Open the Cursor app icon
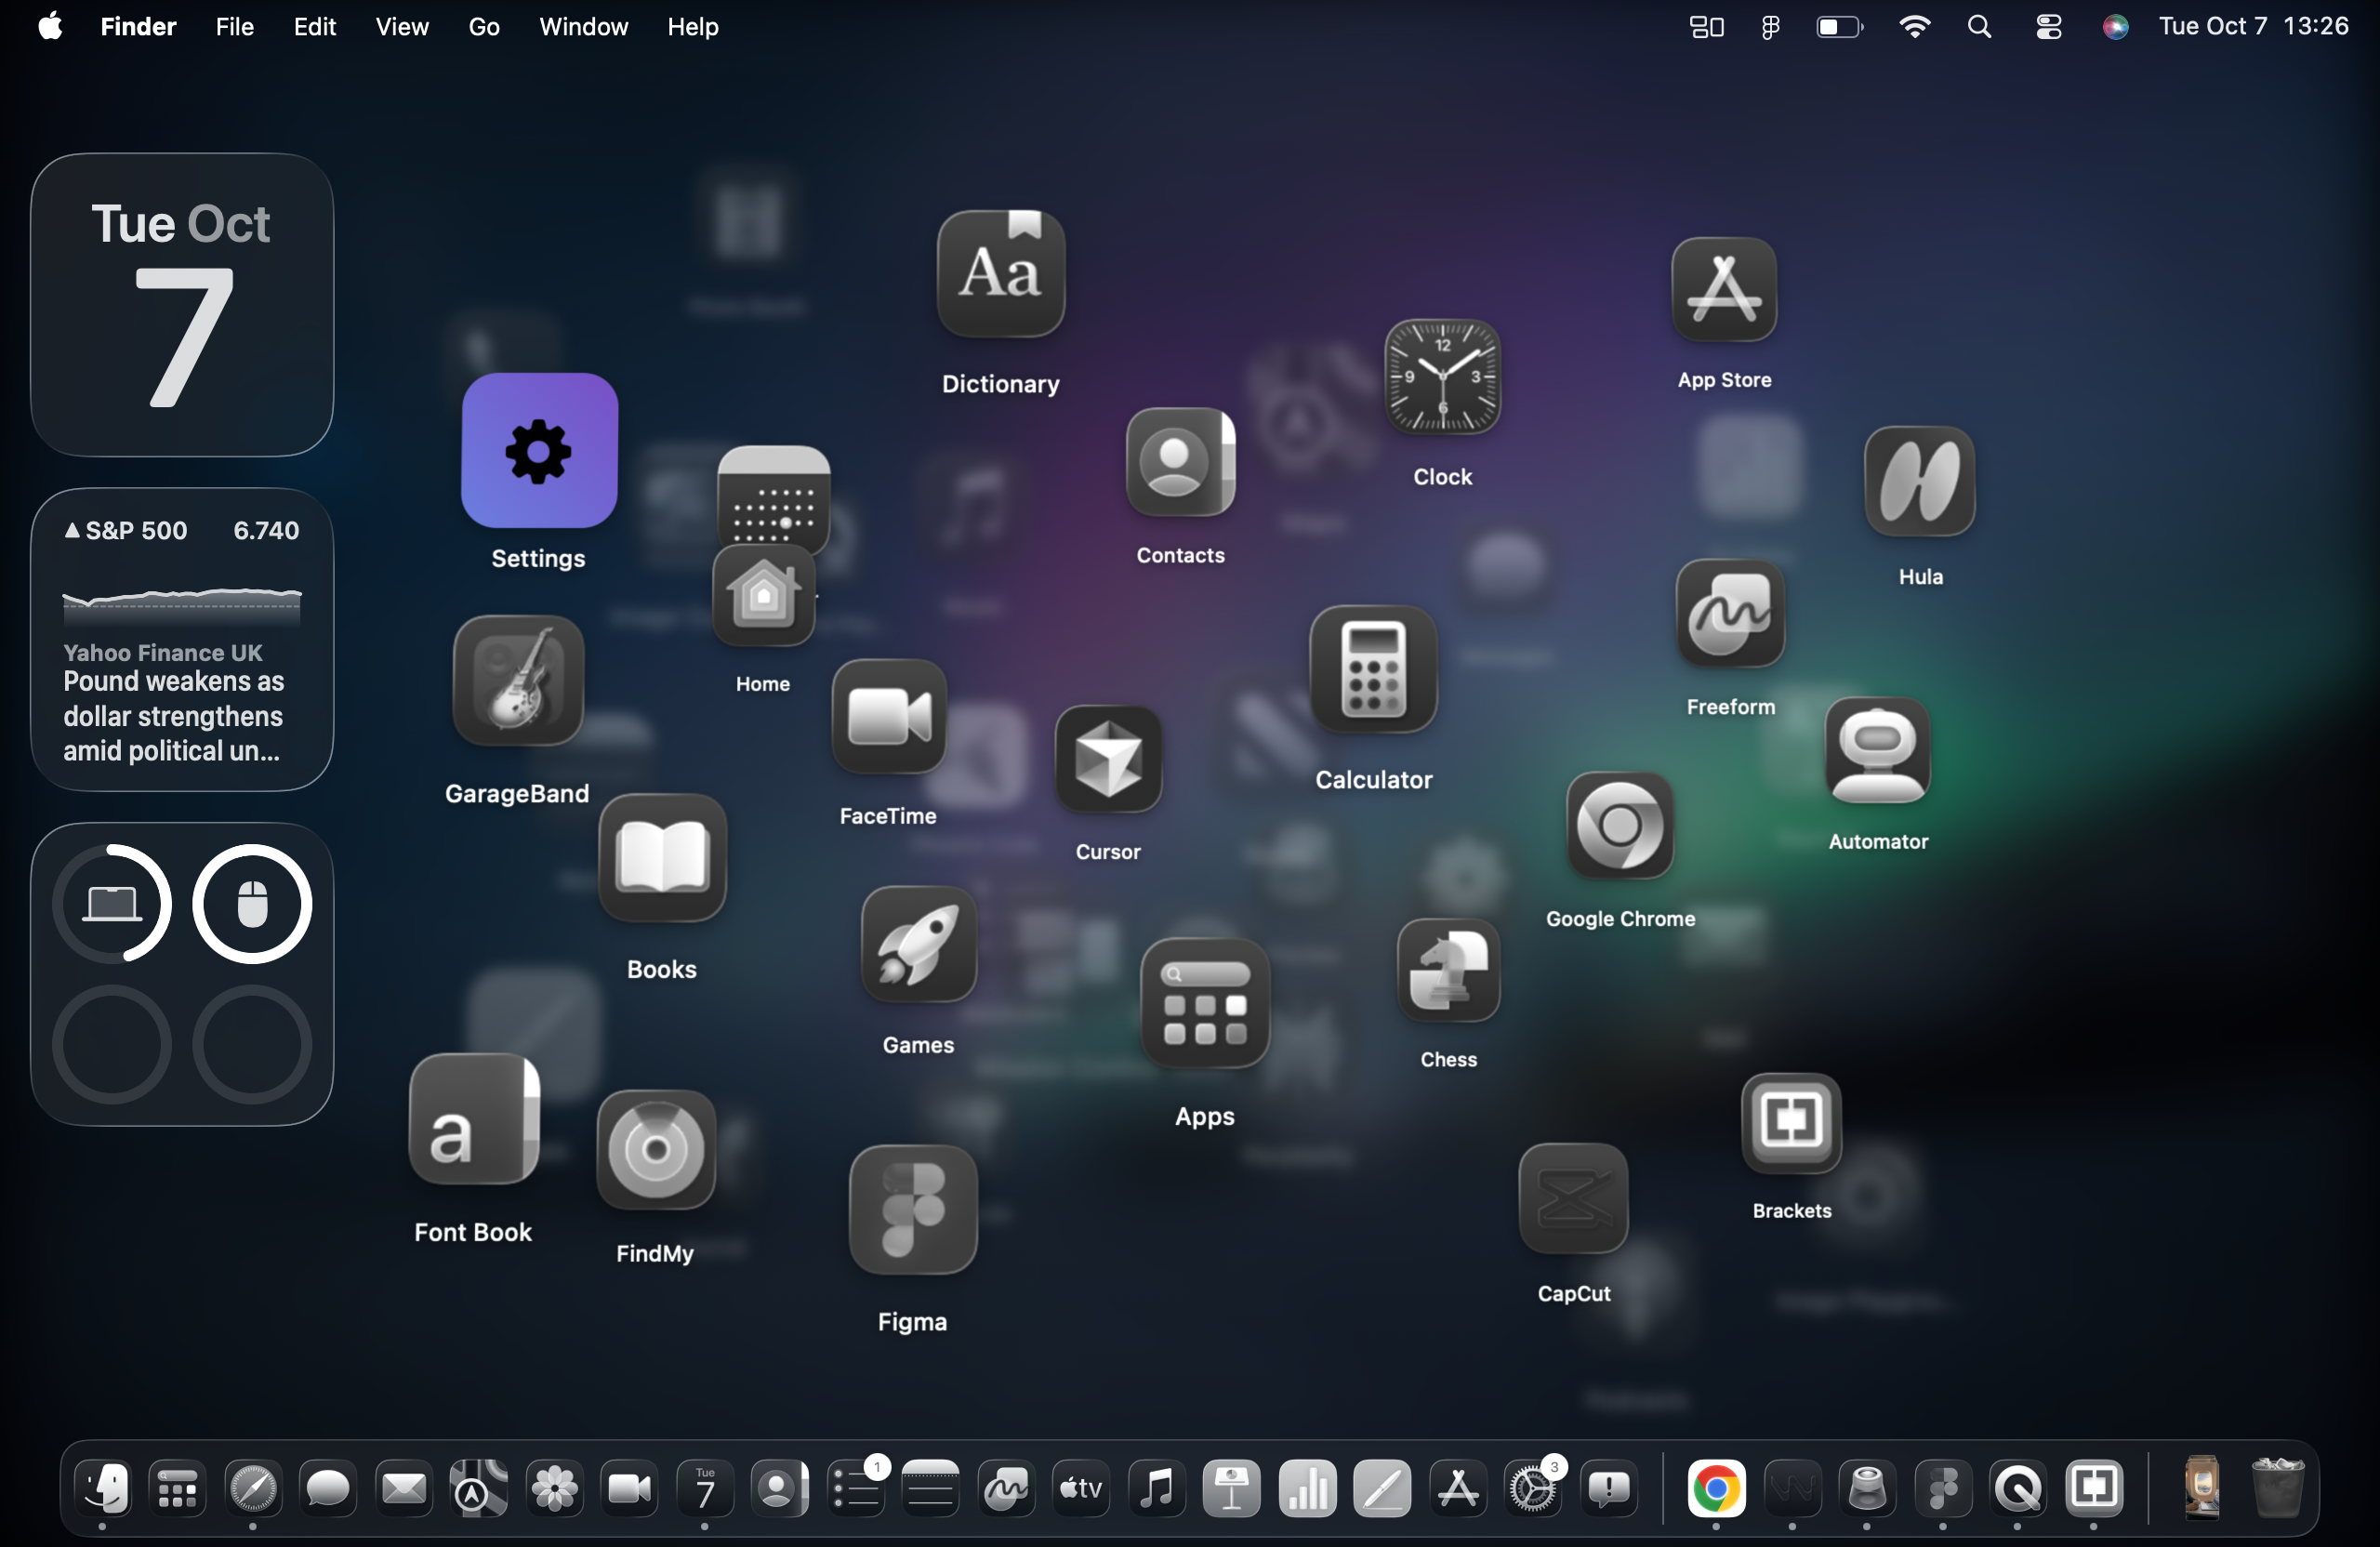This screenshot has height=1547, width=2380. (x=1107, y=759)
